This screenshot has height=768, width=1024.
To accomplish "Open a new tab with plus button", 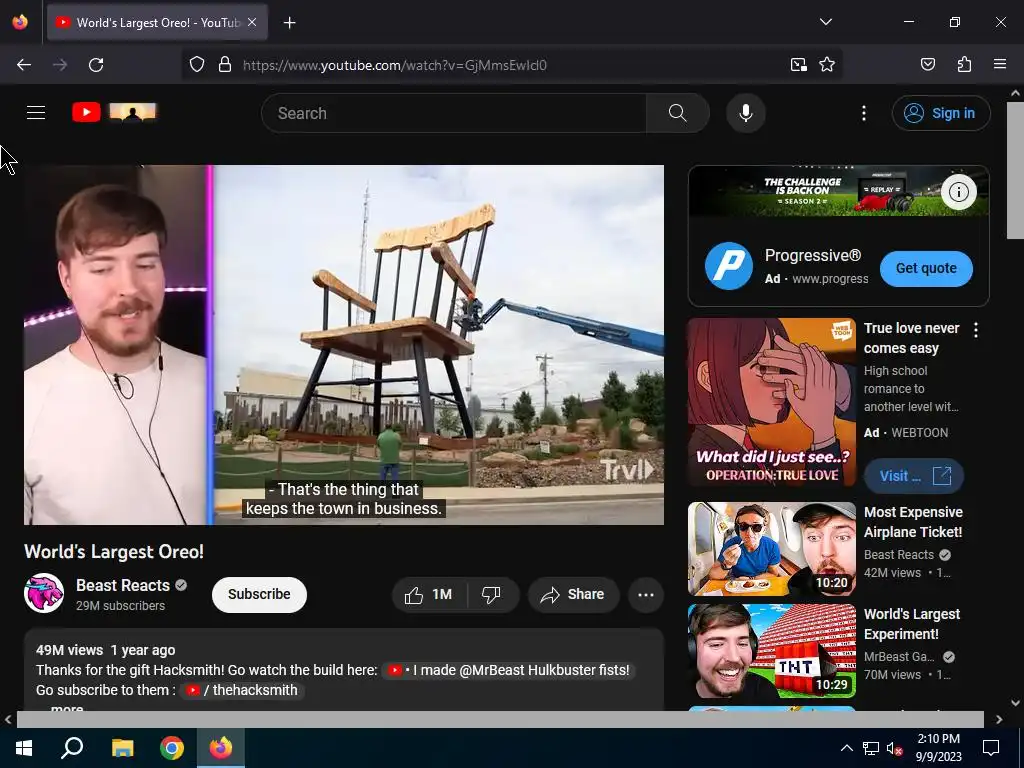I will (289, 23).
